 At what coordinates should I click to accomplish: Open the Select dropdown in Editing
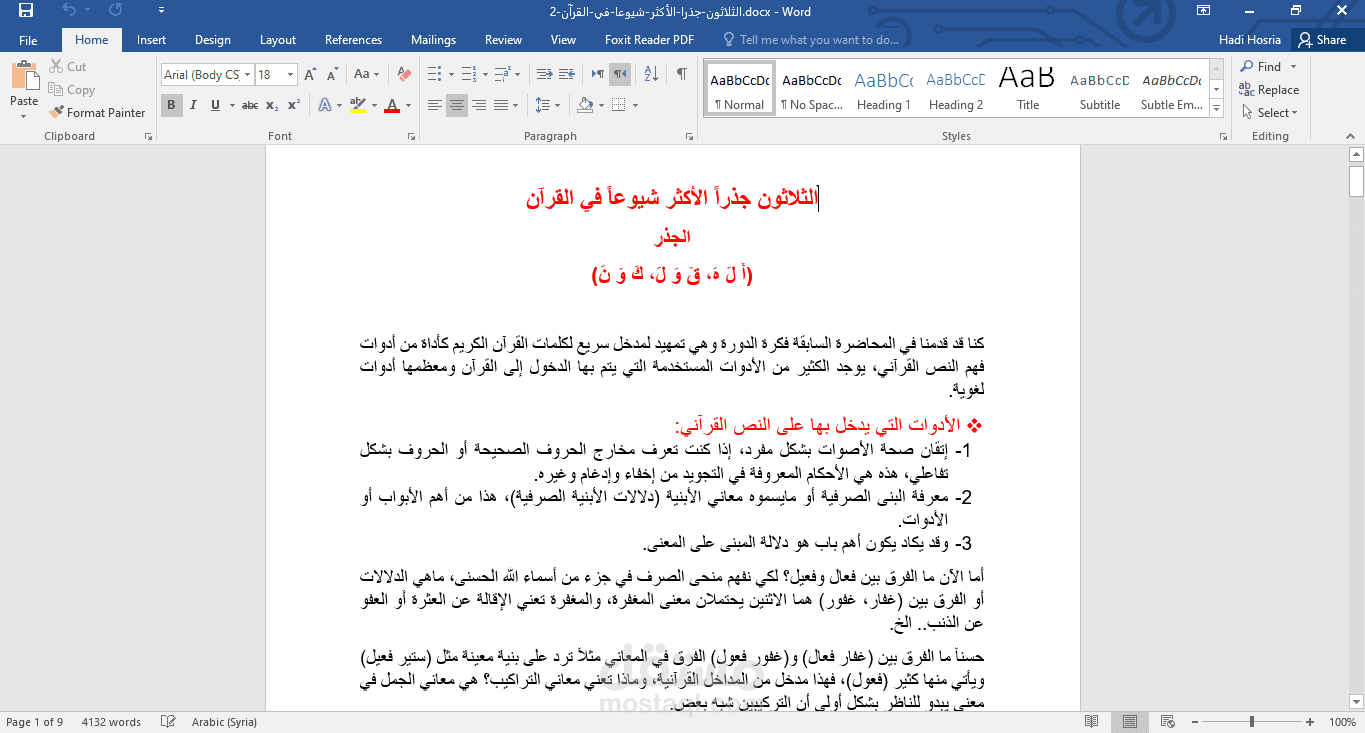pos(1269,113)
